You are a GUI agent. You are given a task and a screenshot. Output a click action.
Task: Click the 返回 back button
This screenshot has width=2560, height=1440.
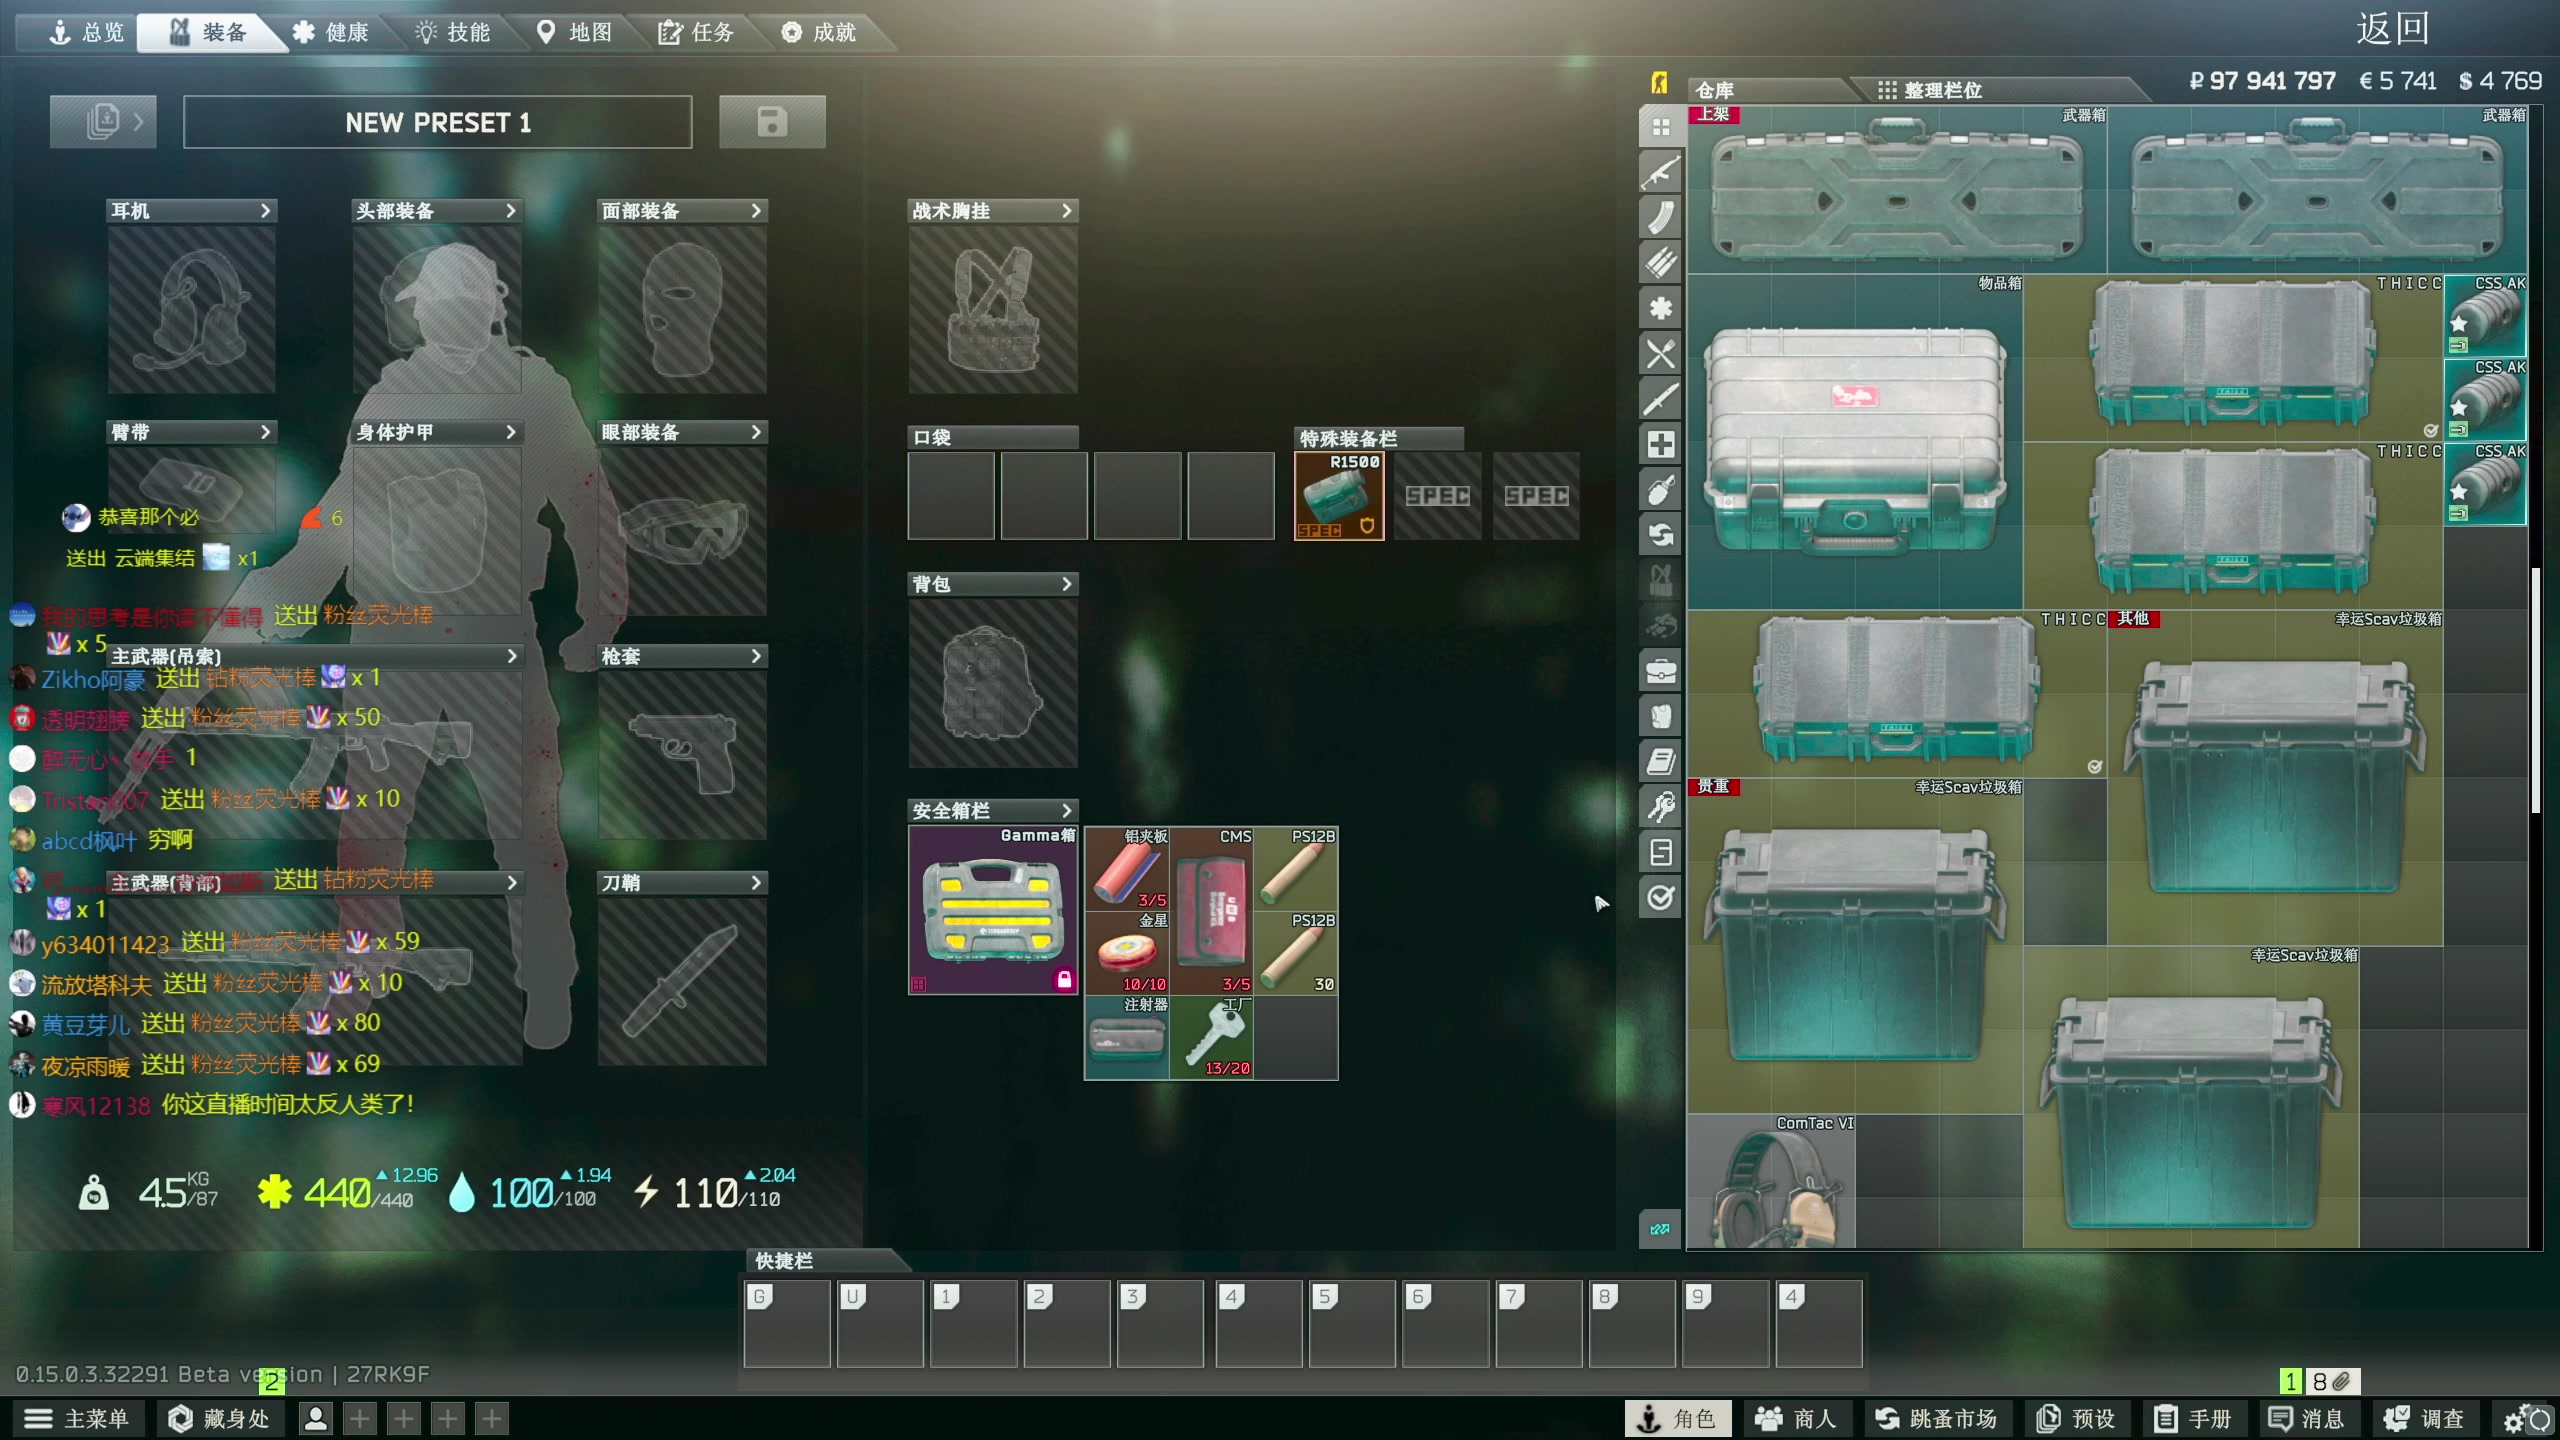[x=2392, y=29]
